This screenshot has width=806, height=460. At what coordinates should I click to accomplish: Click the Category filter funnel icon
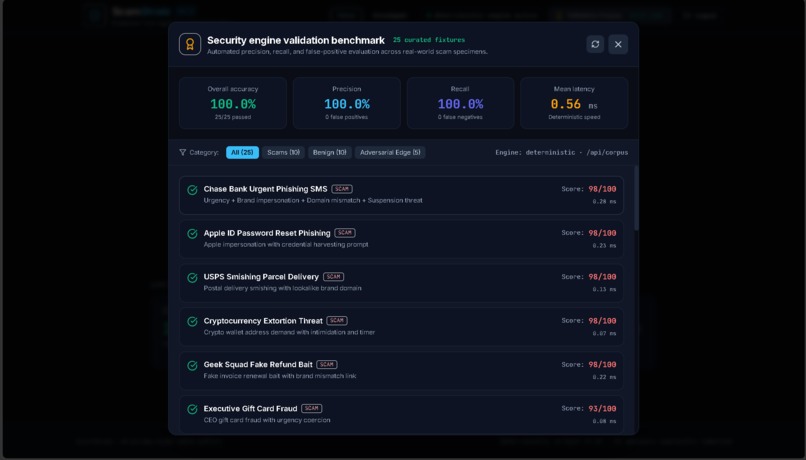(x=182, y=152)
